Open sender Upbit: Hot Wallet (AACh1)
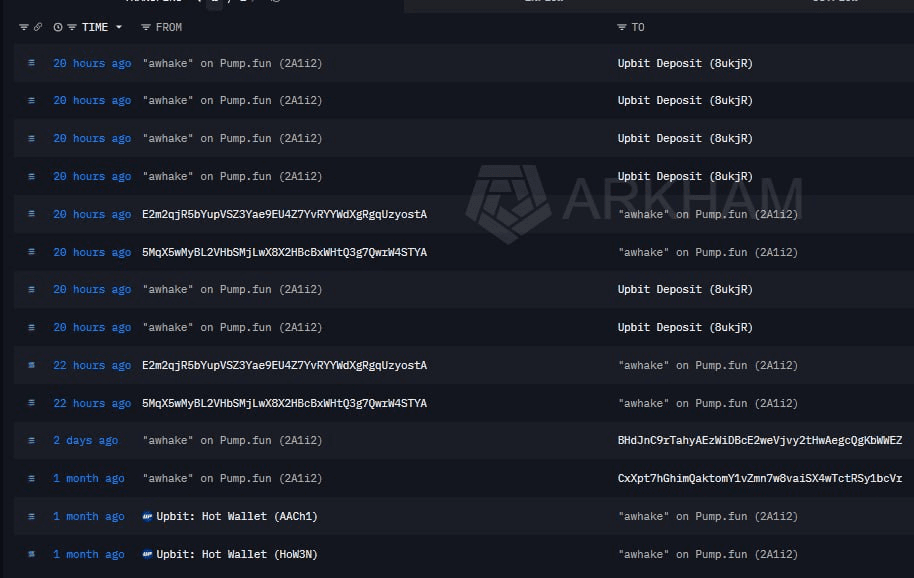Viewport: 914px width, 578px height. coord(237,516)
